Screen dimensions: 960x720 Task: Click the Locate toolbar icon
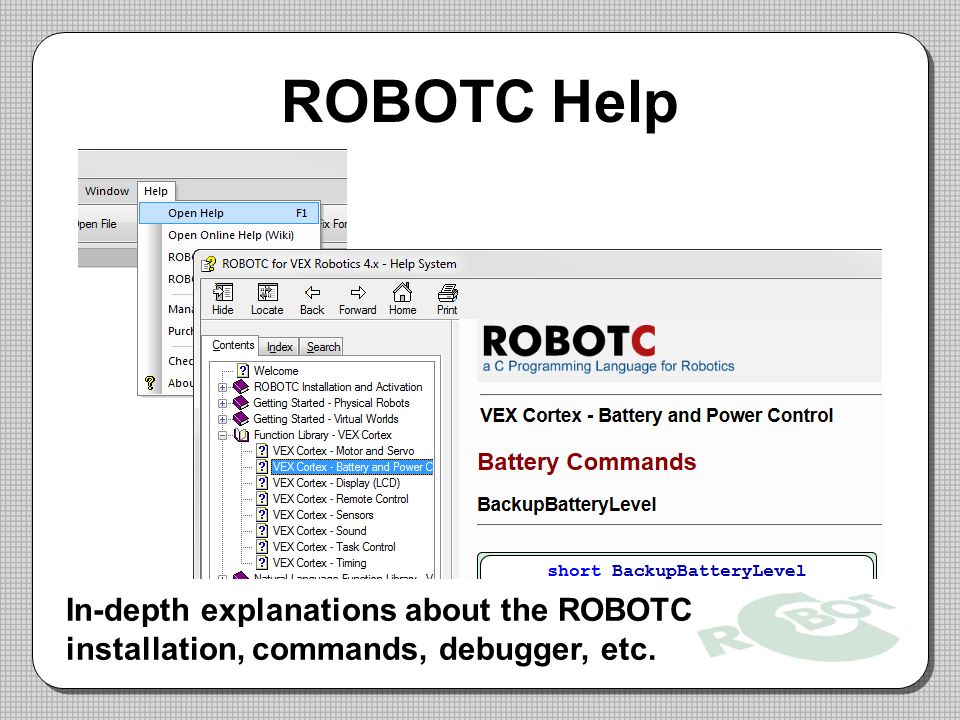click(268, 292)
